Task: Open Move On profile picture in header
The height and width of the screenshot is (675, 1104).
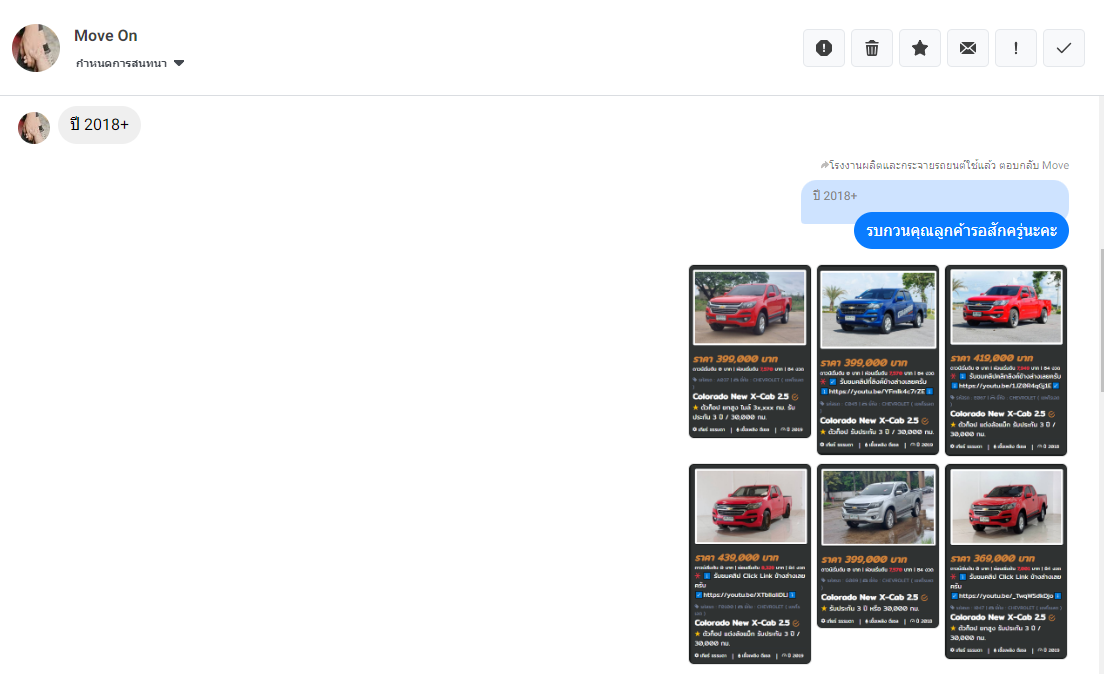Action: 36,48
